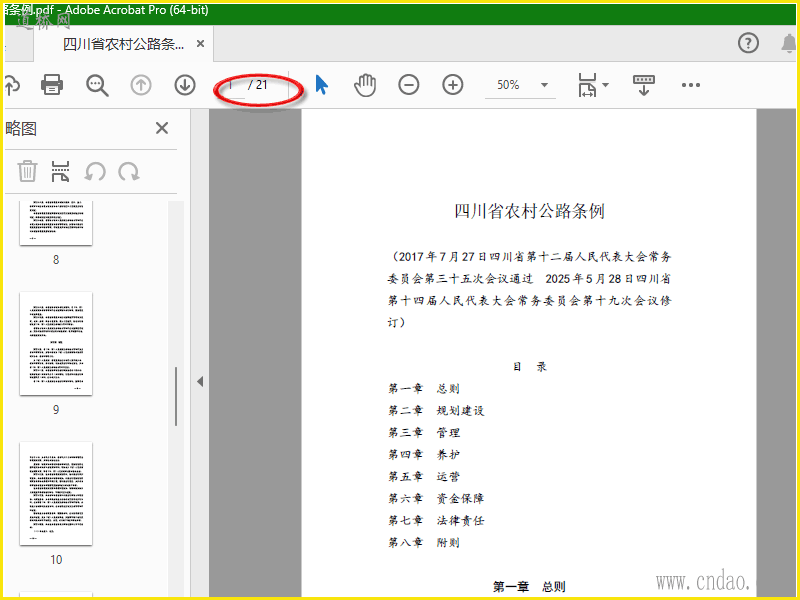Select the arrow selection tool
This screenshot has height=600, width=800.
[x=321, y=85]
